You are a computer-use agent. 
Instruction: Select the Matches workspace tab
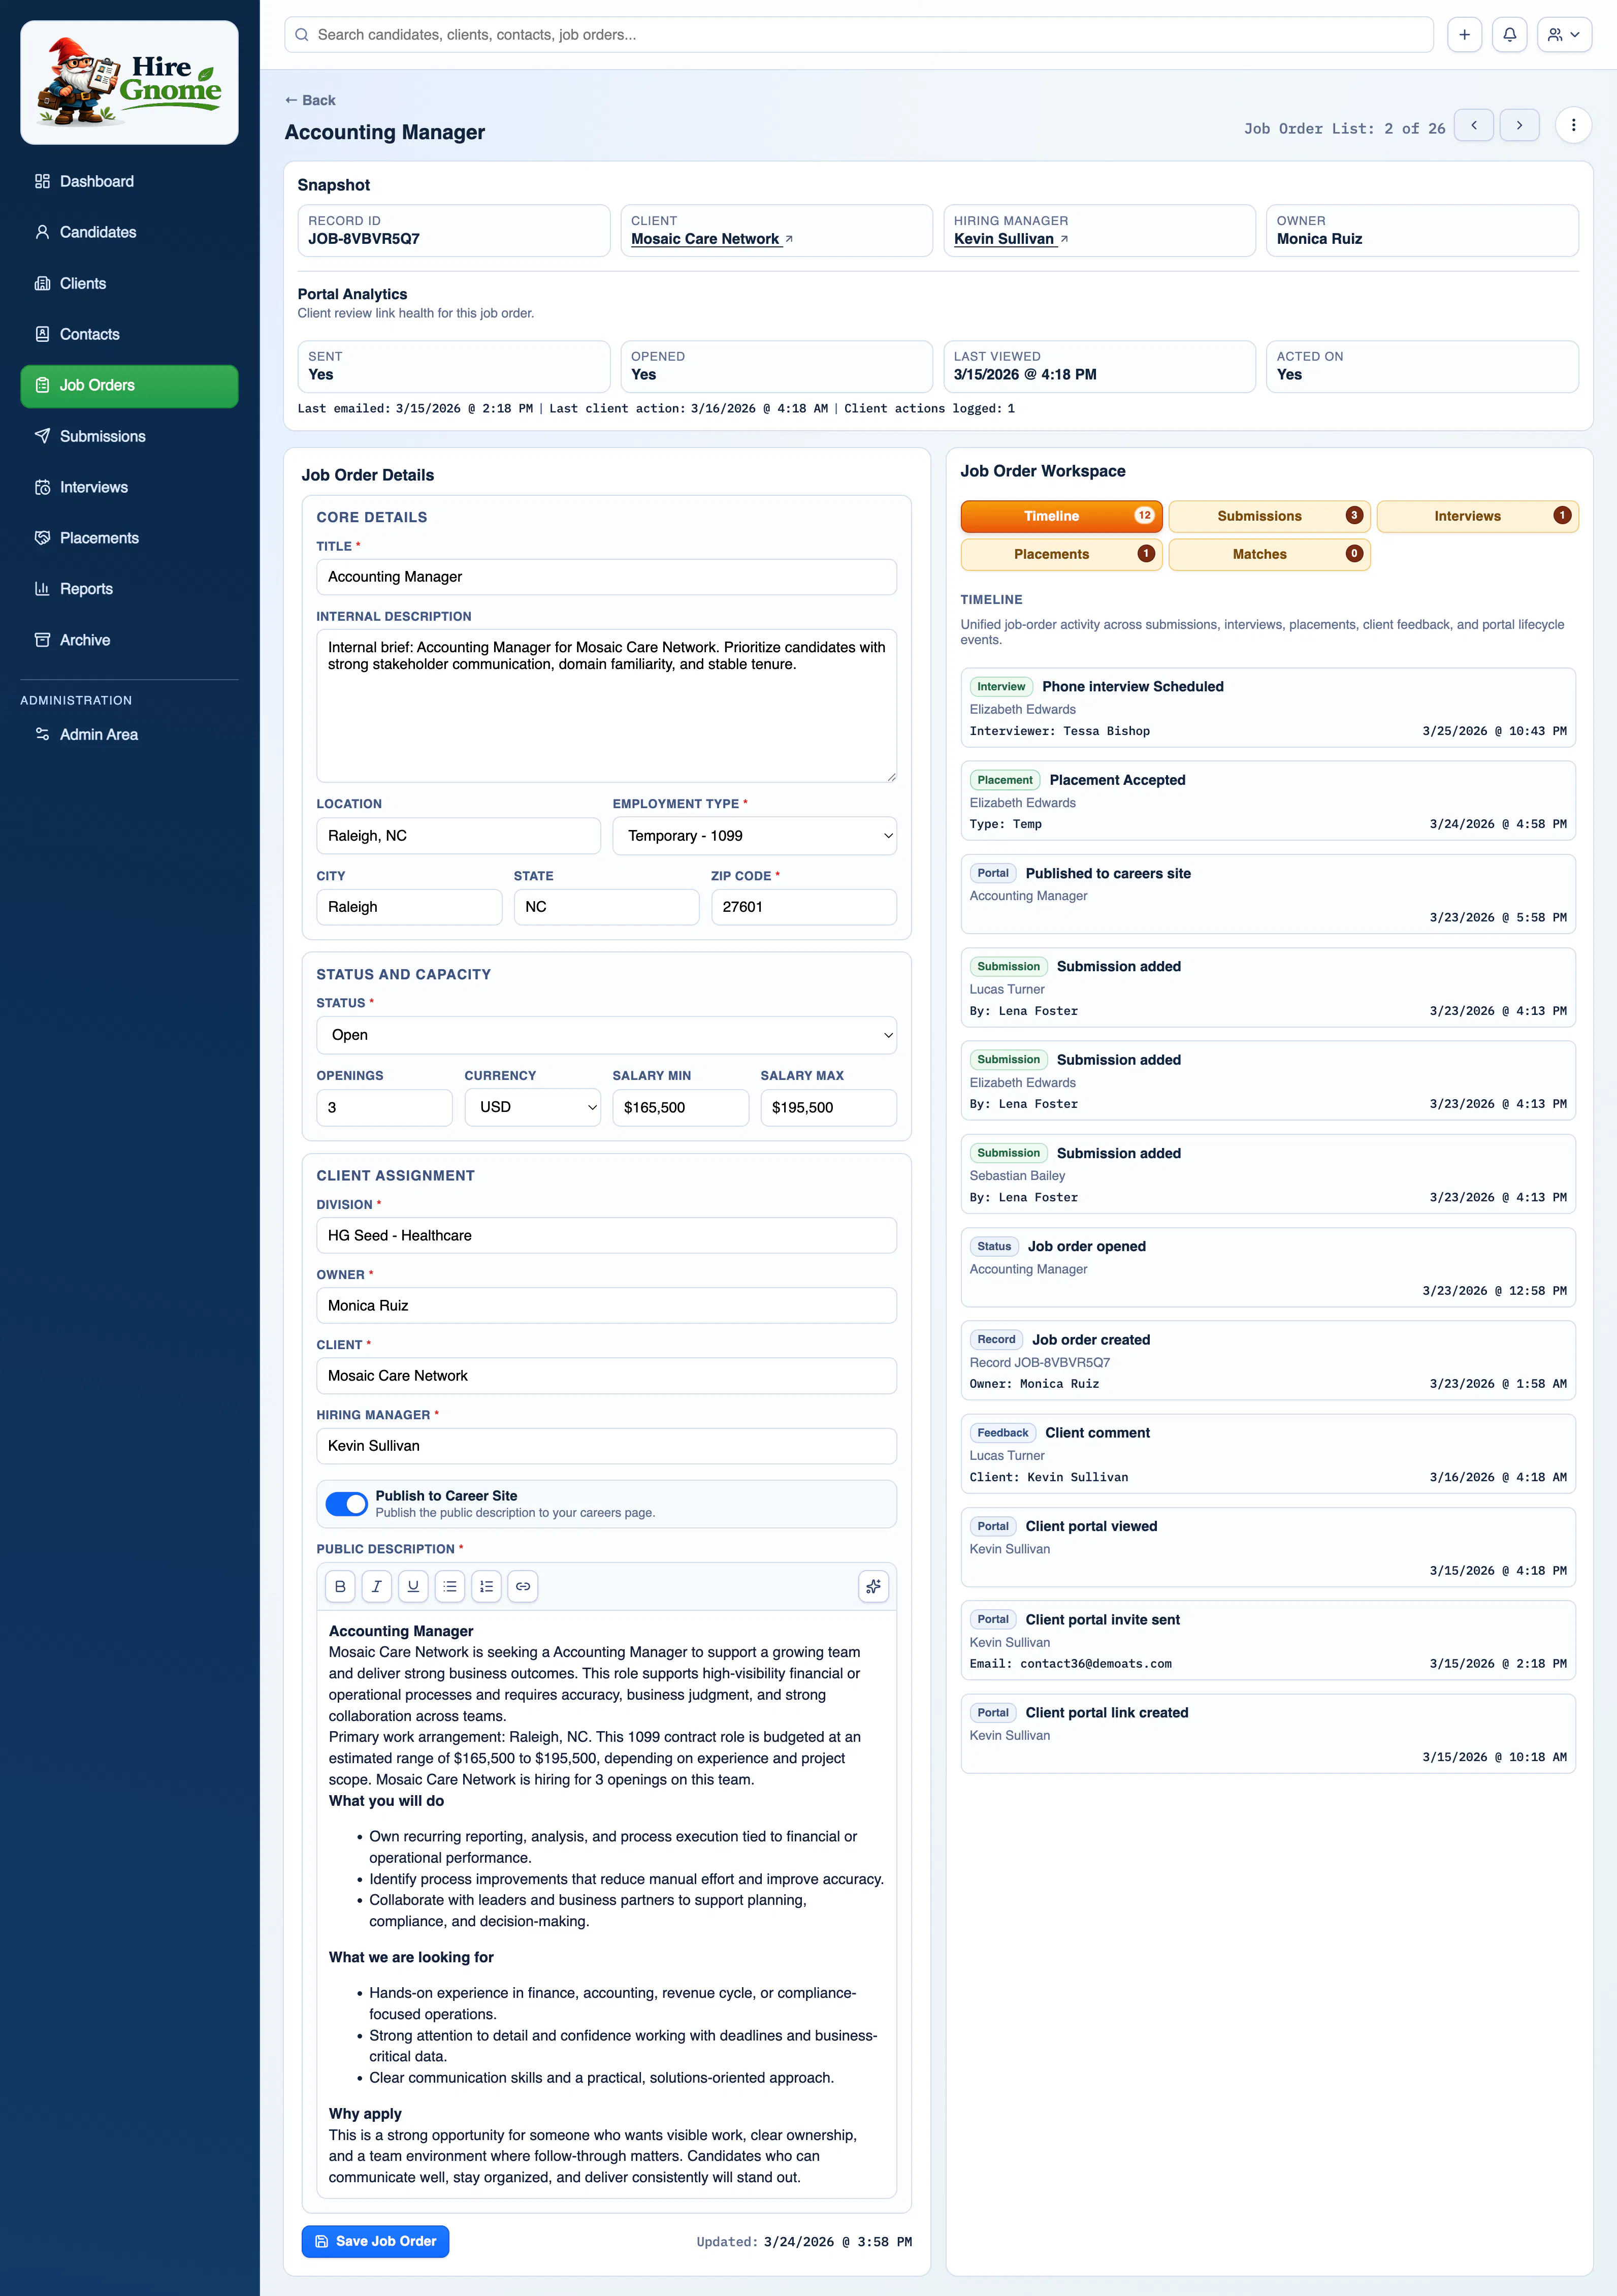pyautogui.click(x=1269, y=554)
